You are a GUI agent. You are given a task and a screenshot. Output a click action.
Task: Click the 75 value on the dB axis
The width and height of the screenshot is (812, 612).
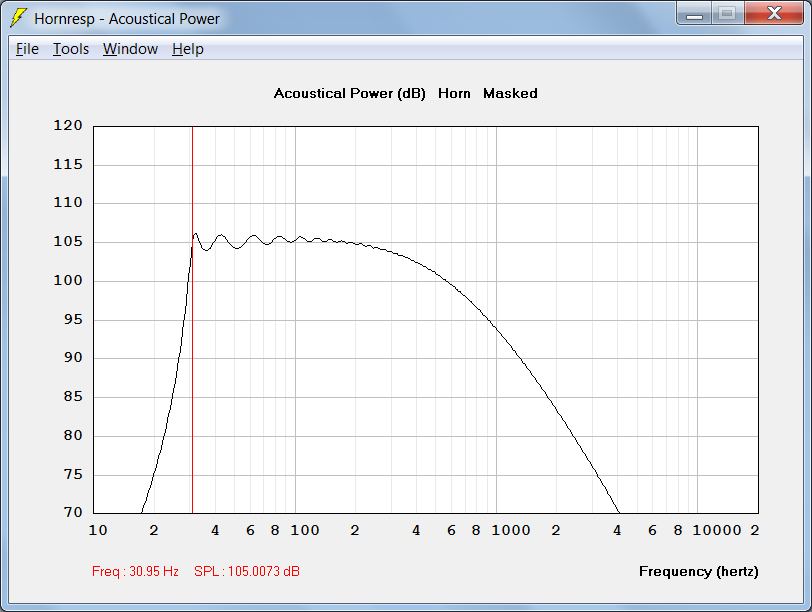(x=73, y=474)
